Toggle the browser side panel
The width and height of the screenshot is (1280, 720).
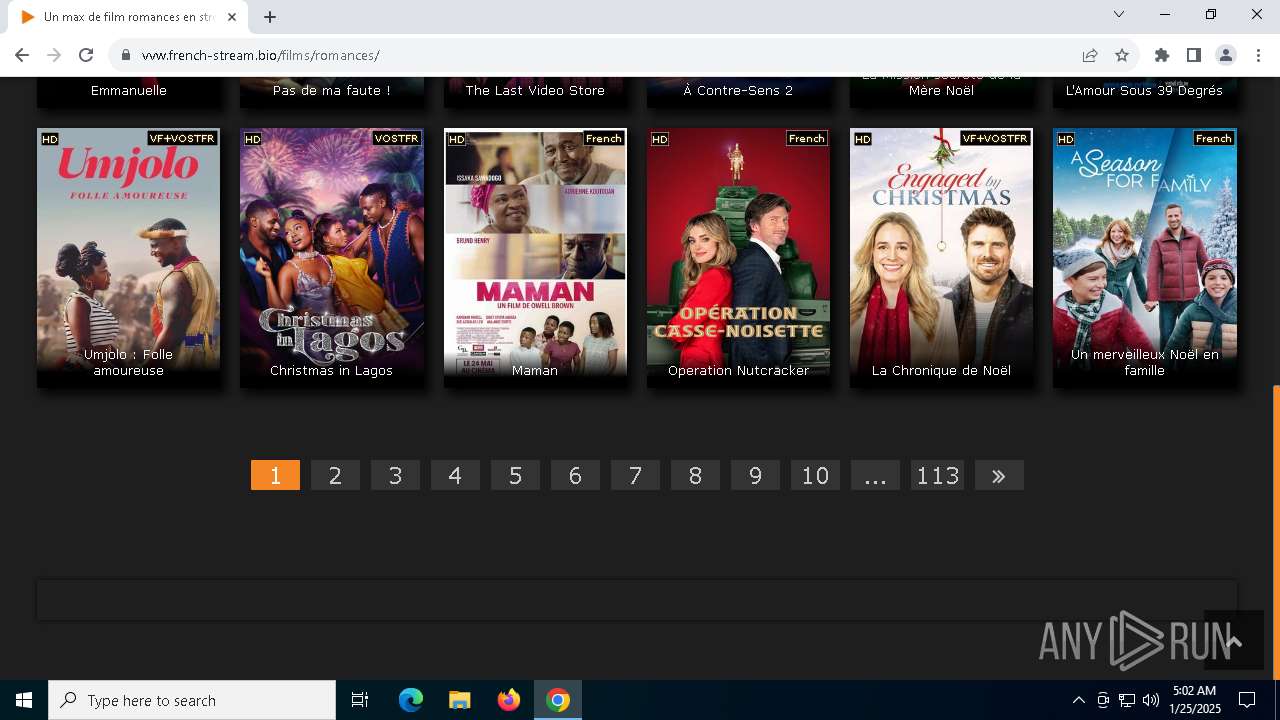(1194, 55)
